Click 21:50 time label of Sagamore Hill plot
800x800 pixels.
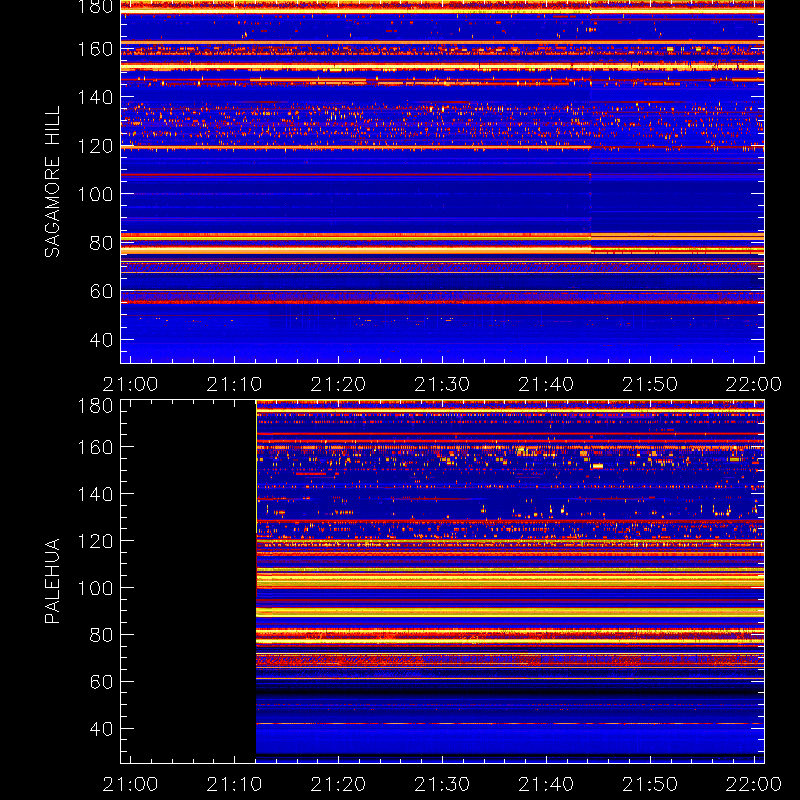pos(650,384)
